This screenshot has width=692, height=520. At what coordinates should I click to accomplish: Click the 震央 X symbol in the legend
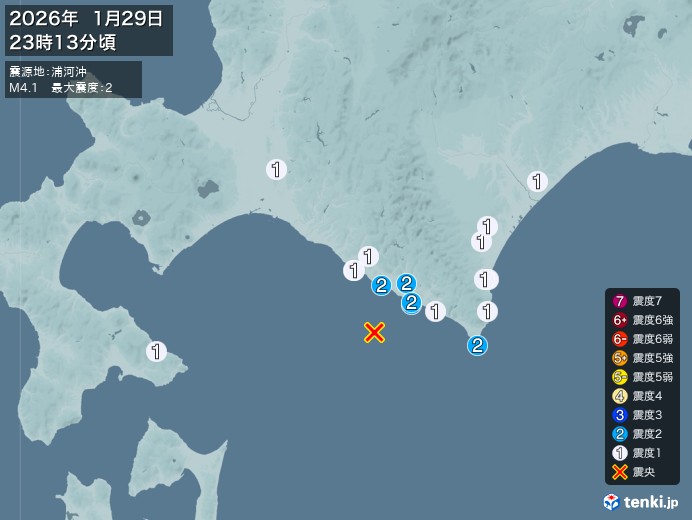coord(620,472)
